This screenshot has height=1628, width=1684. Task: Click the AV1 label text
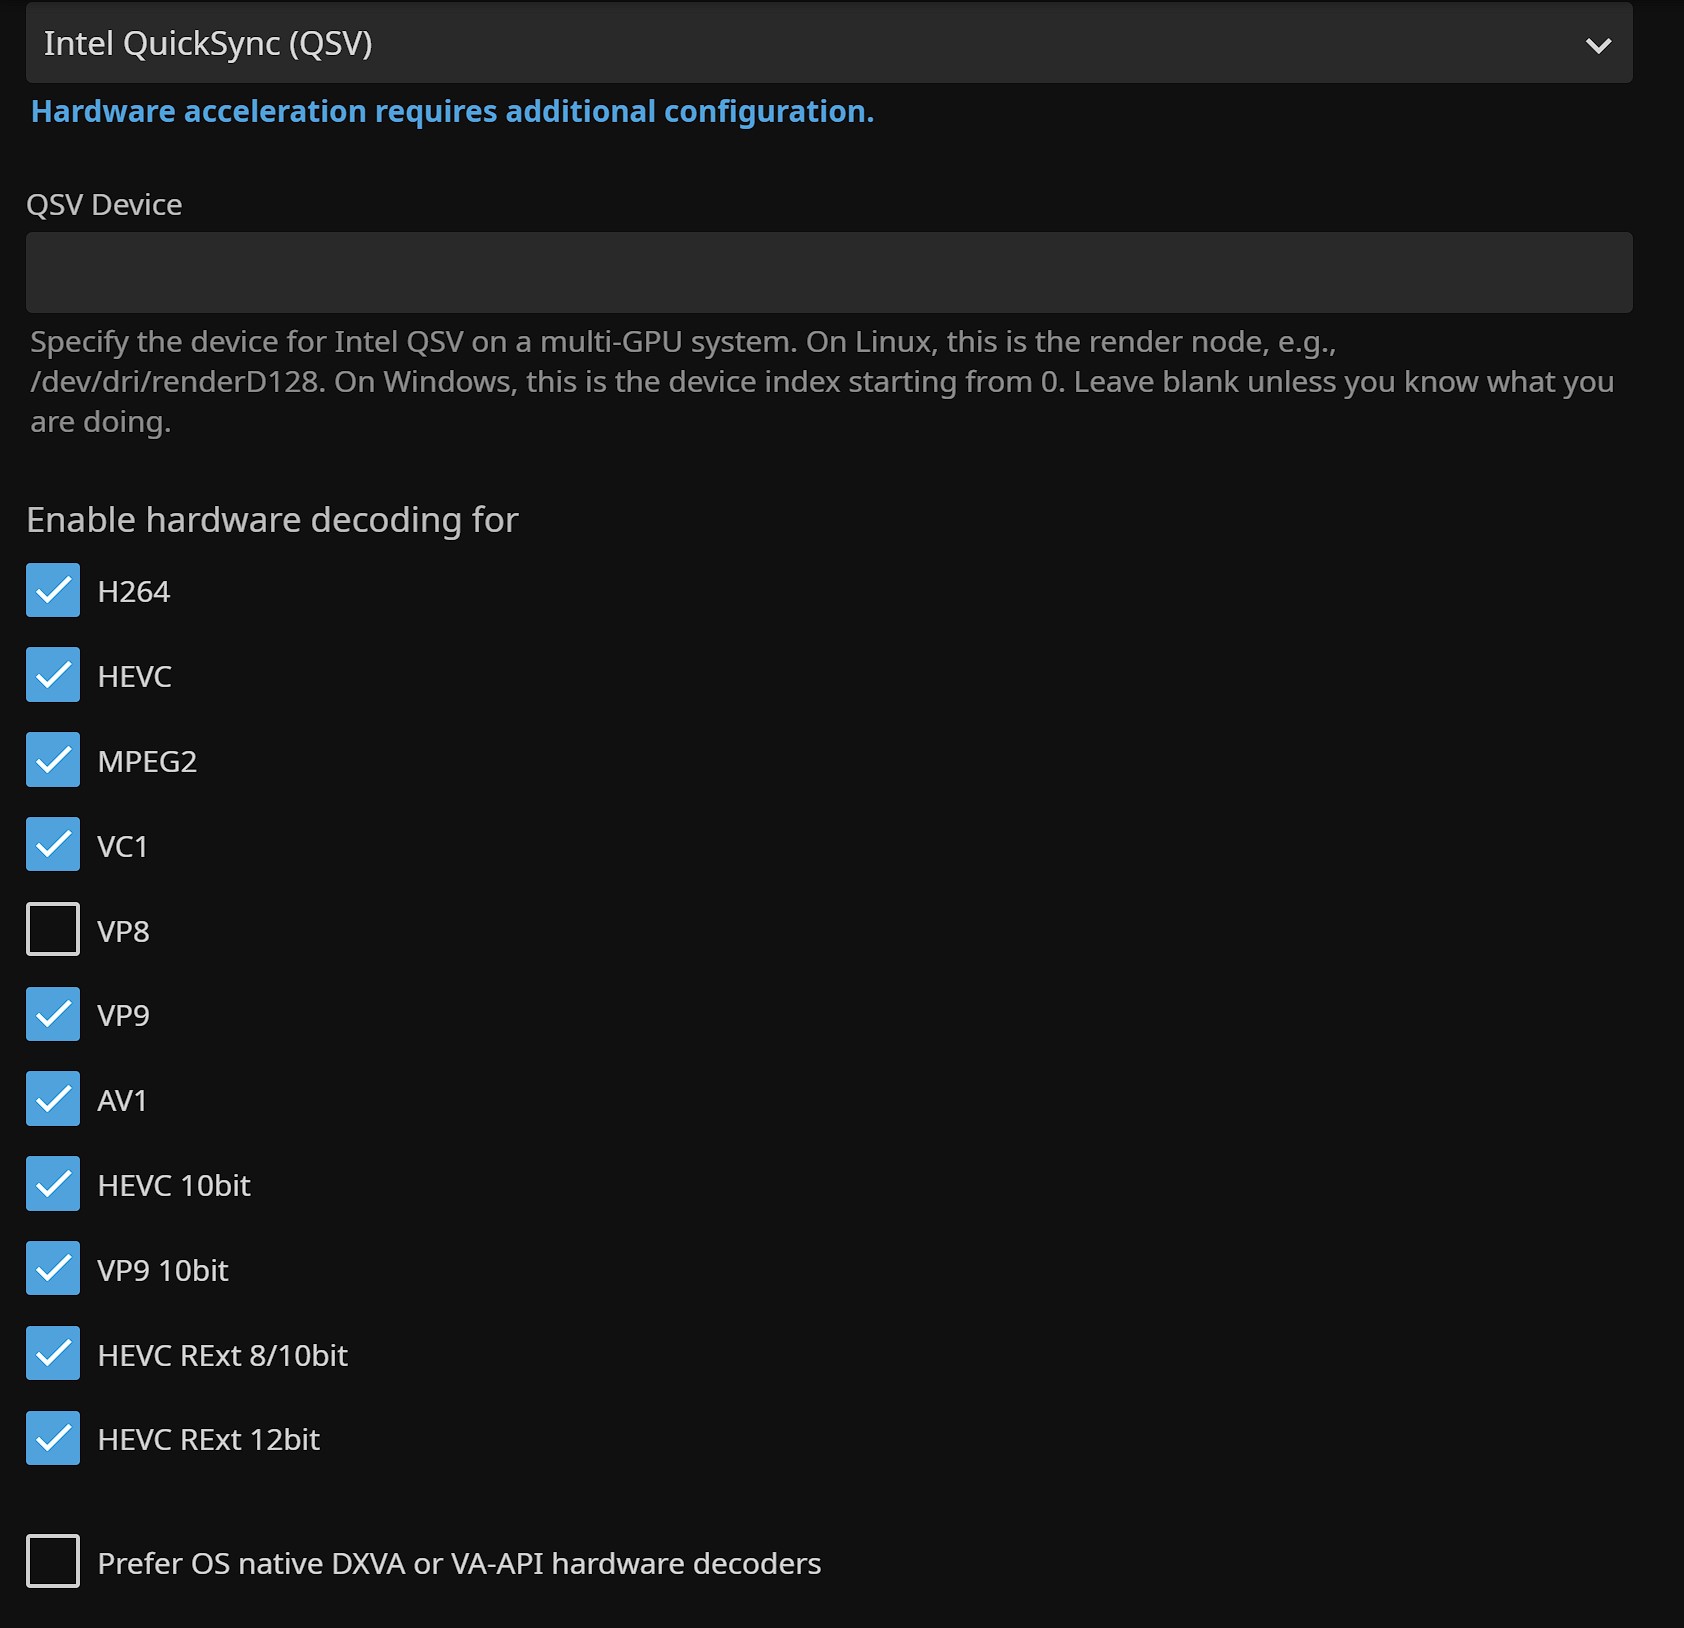[122, 1101]
